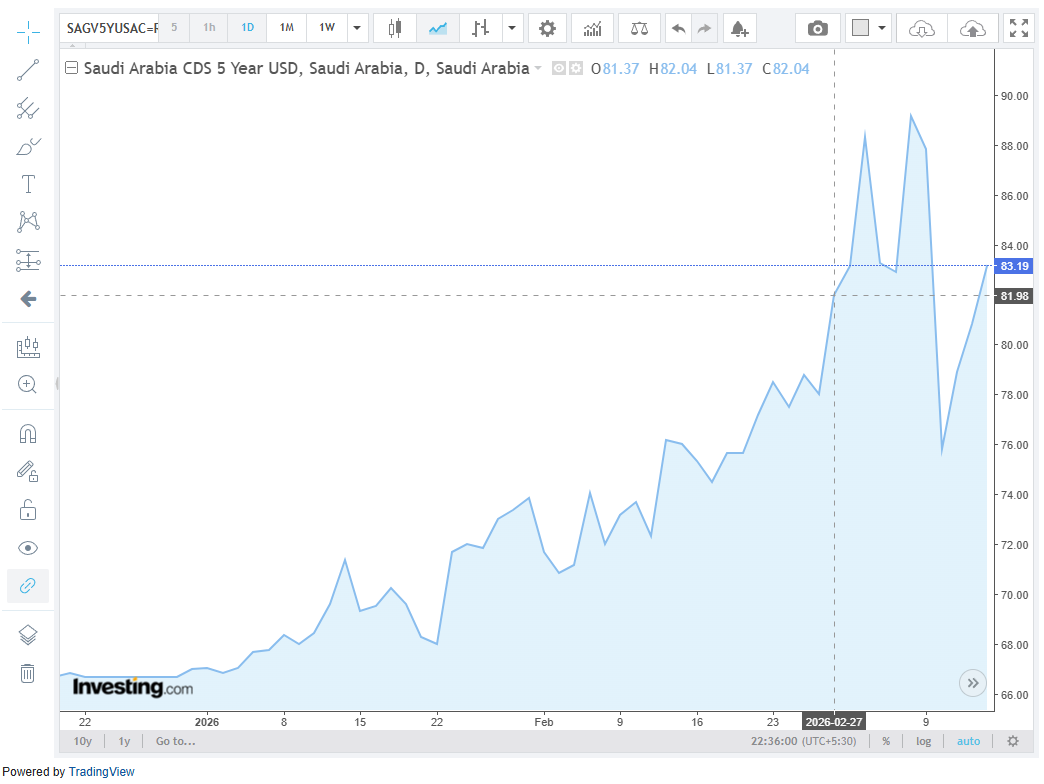The image size is (1044, 784).
Task: Select the text annotation tool
Action: pos(28,184)
